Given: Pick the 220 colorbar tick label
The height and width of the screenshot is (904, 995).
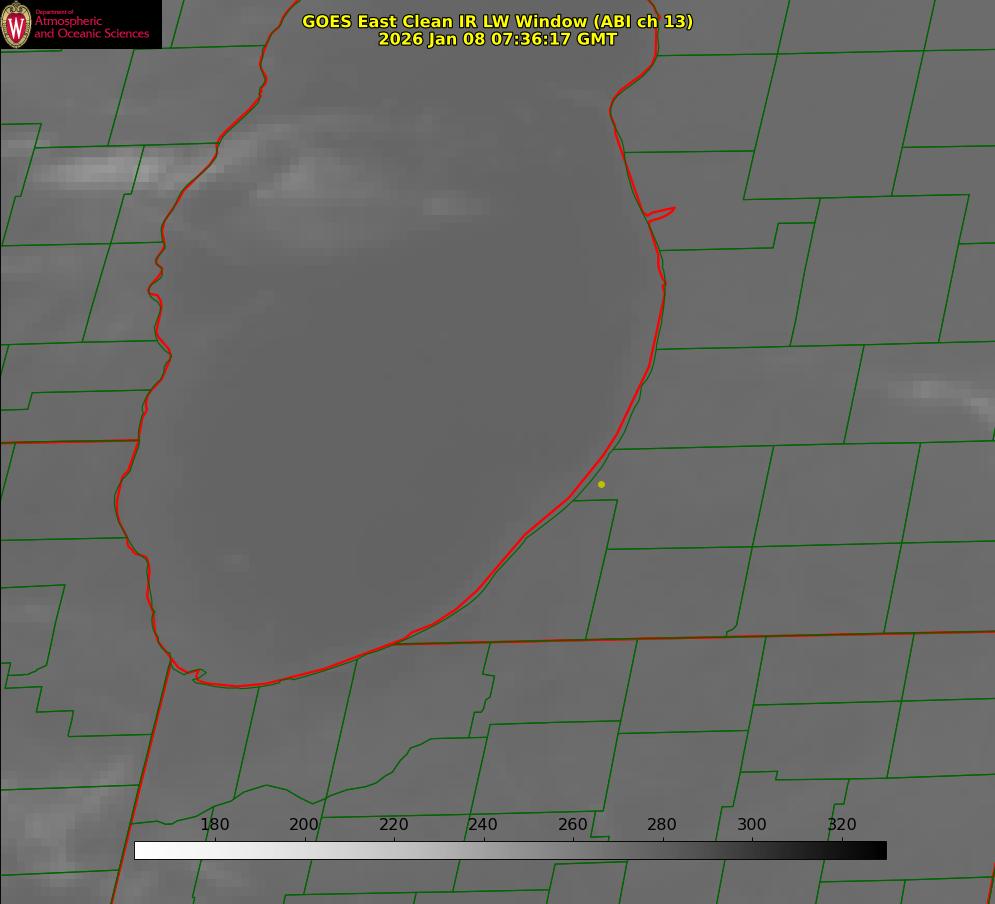Looking at the screenshot, I should [393, 825].
